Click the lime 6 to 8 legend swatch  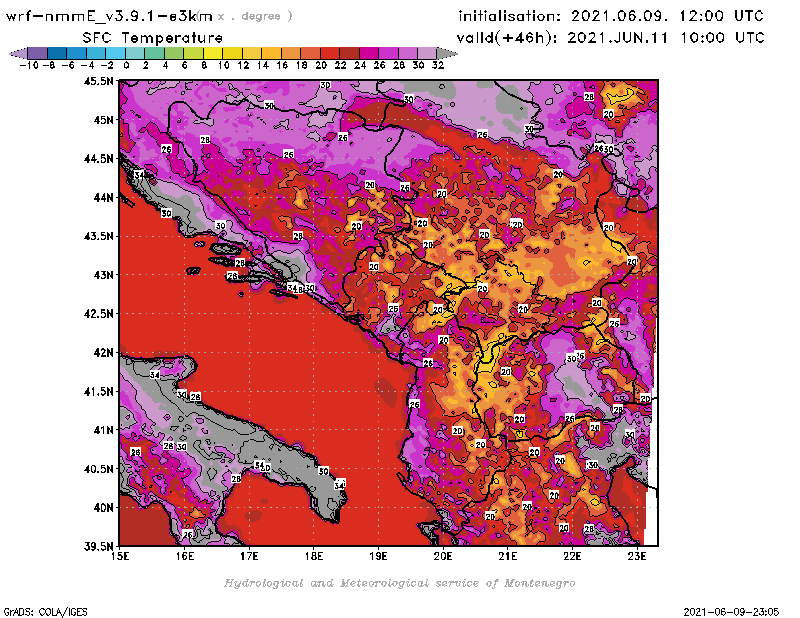(193, 53)
